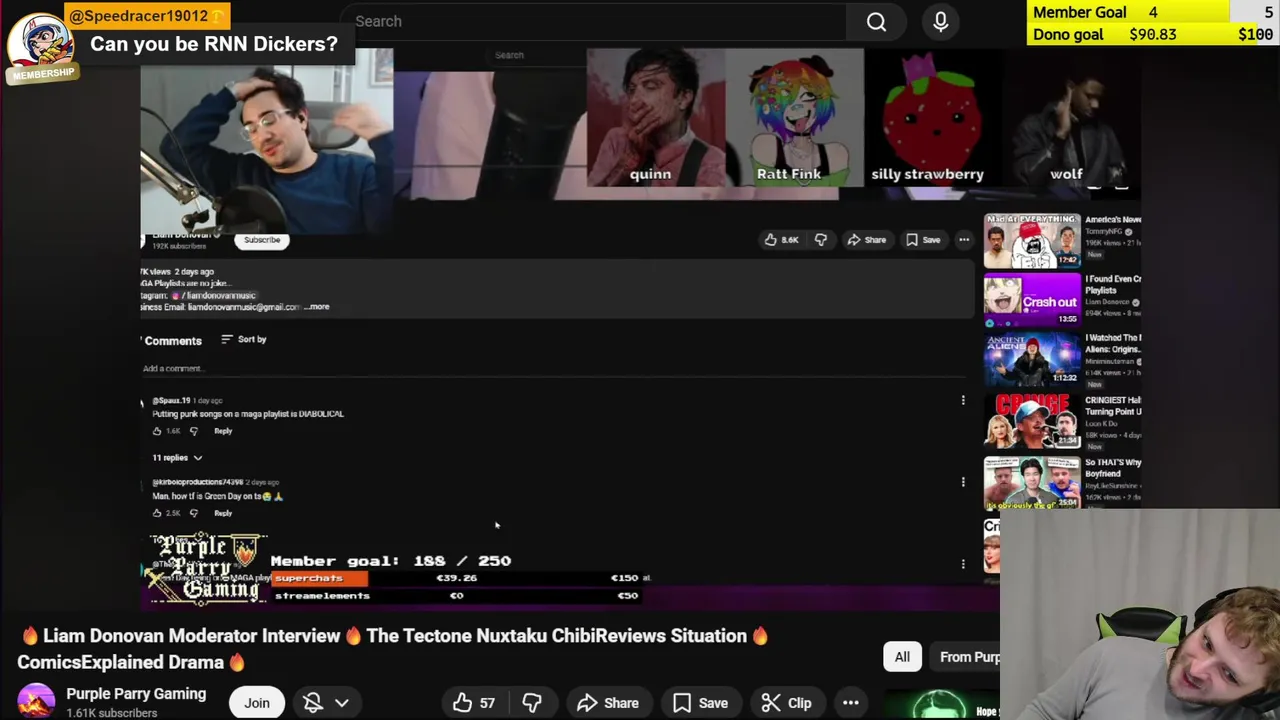
Task: Expand the 11 replies thread
Action: pyautogui.click(x=177, y=458)
